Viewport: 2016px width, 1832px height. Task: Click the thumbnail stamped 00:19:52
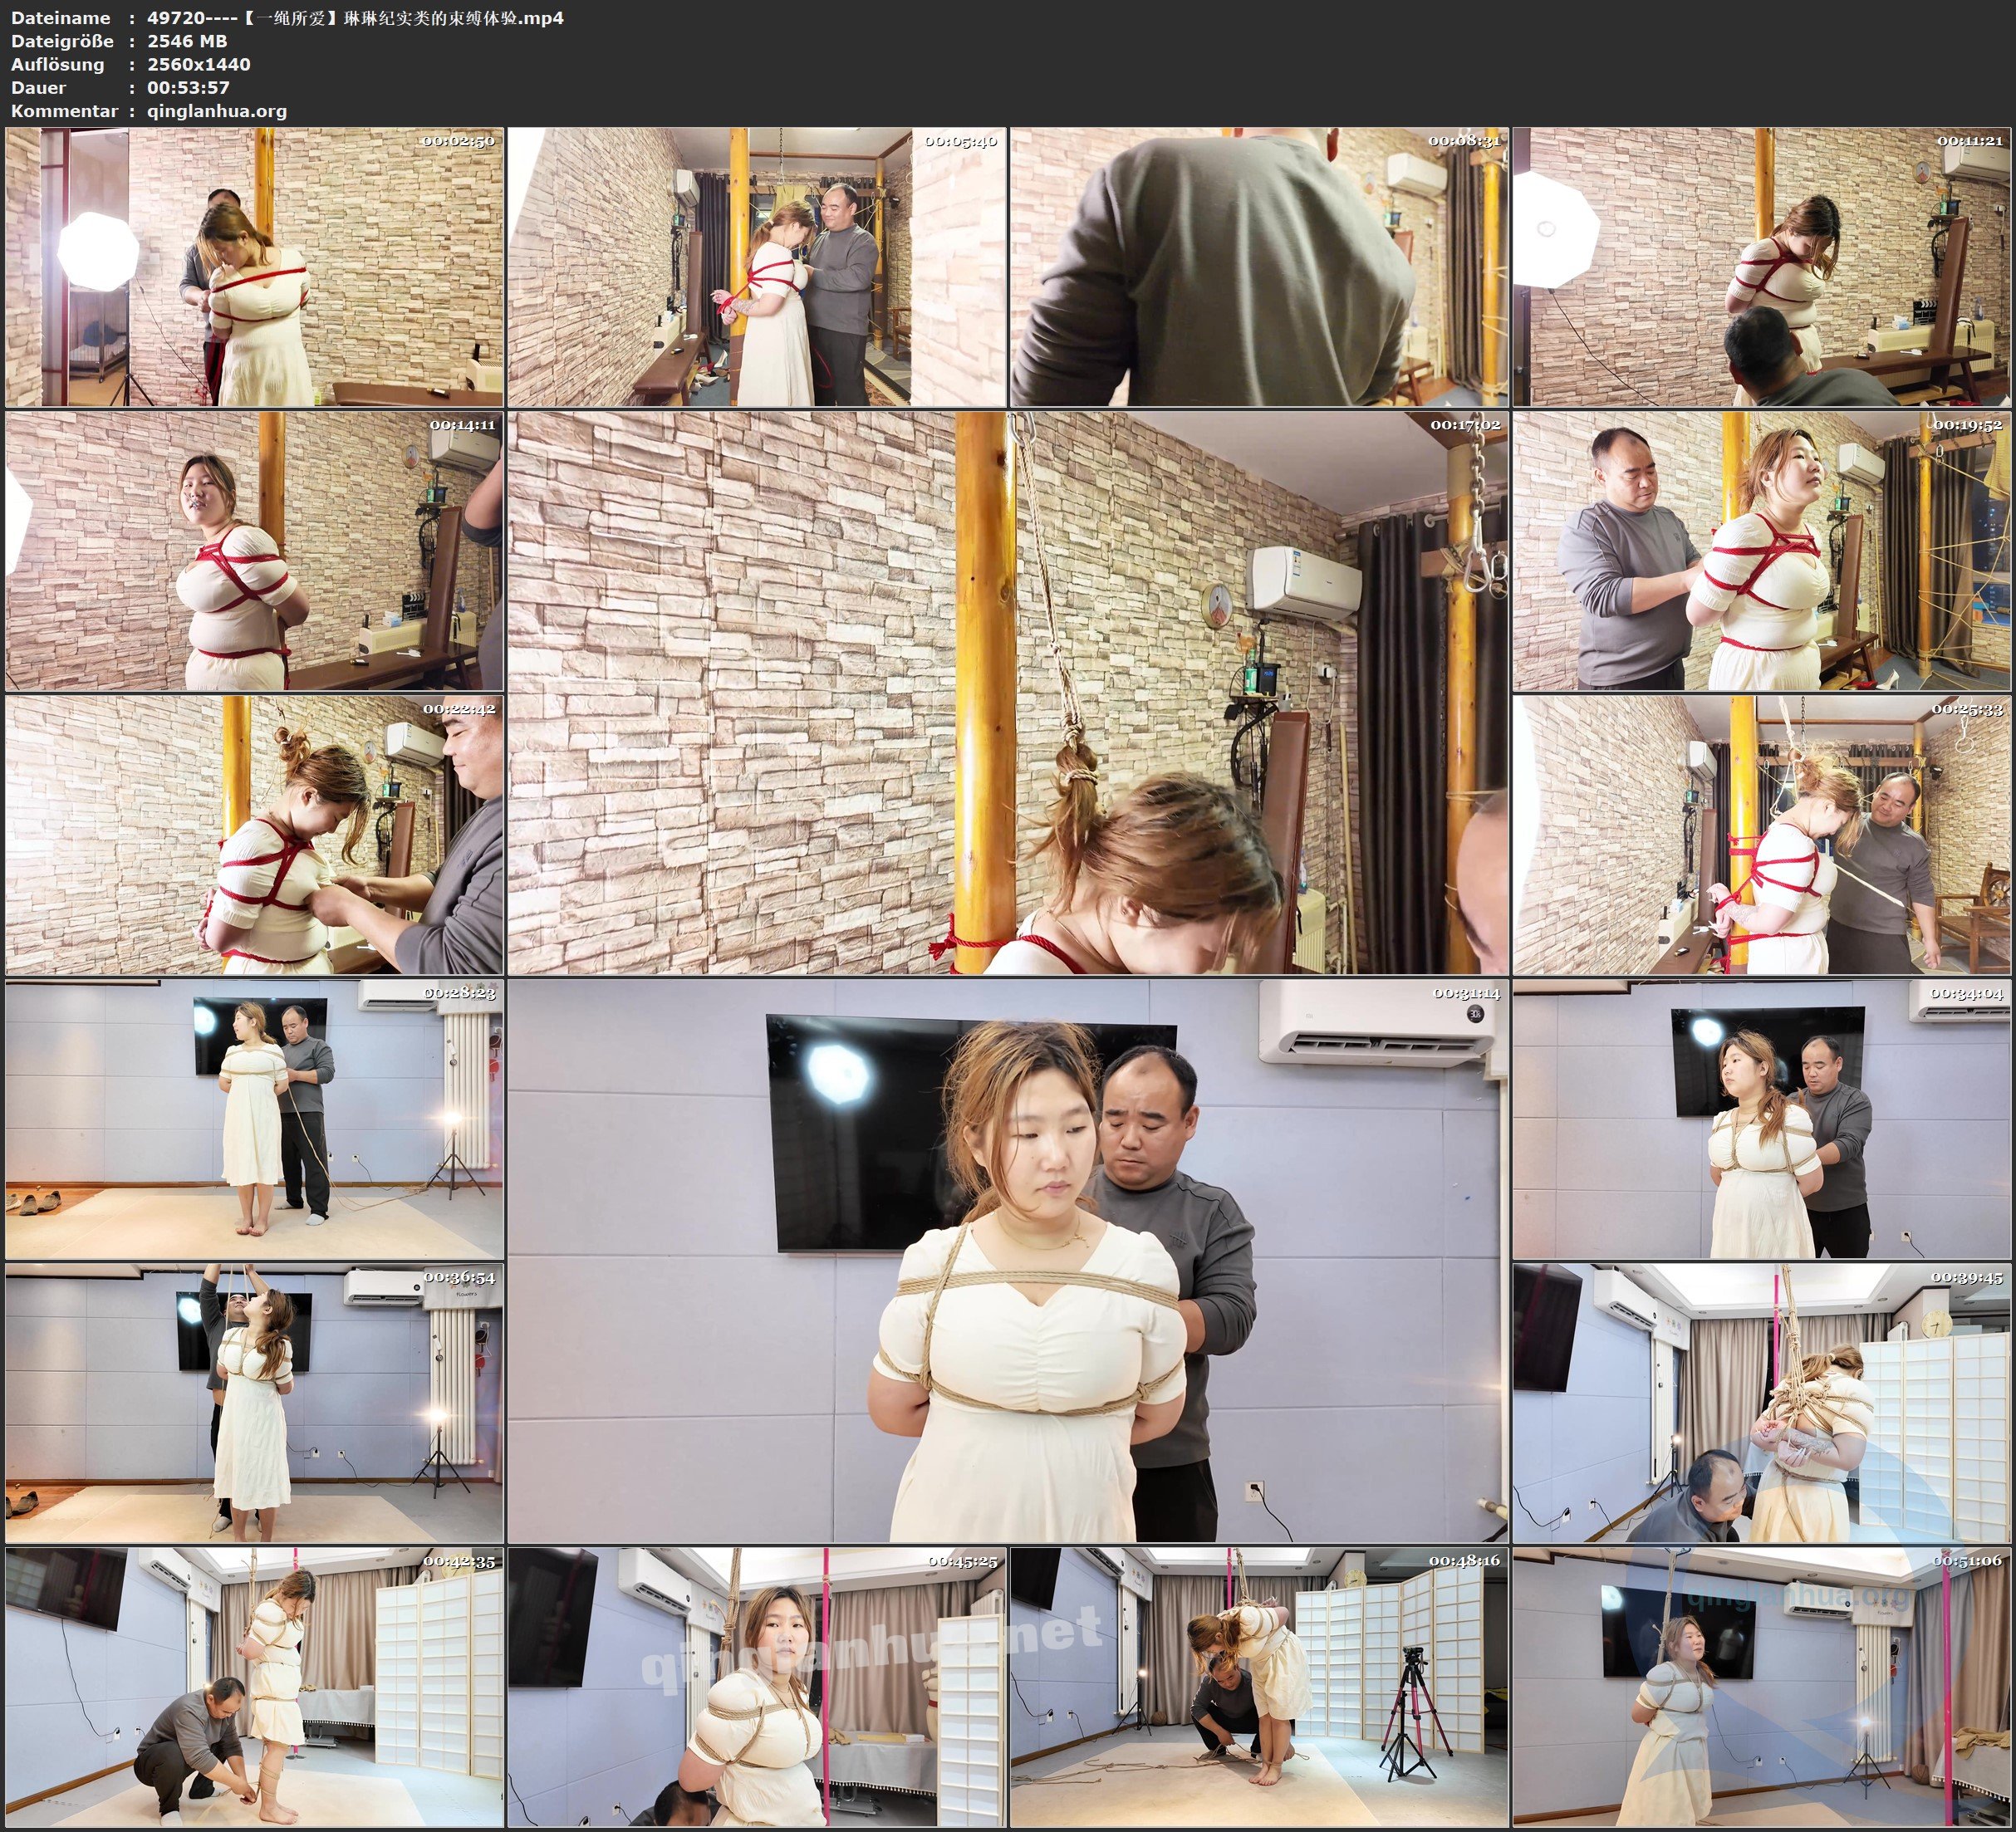(x=1762, y=550)
